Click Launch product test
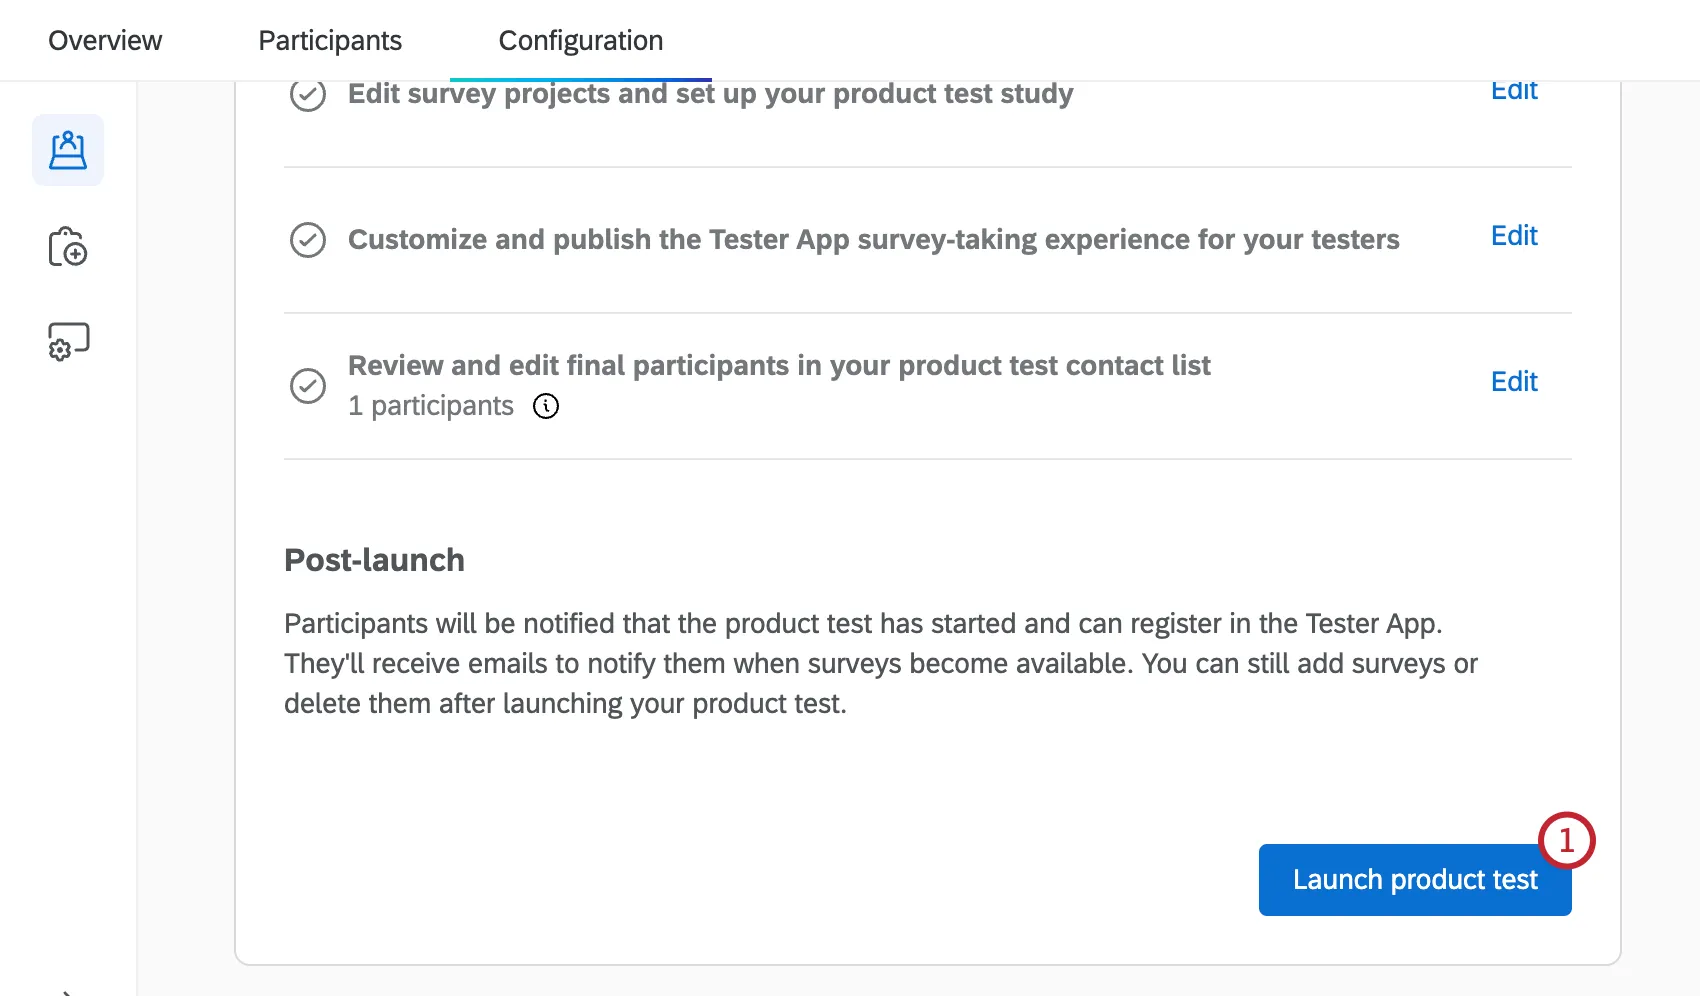This screenshot has height=996, width=1700. pyautogui.click(x=1415, y=879)
